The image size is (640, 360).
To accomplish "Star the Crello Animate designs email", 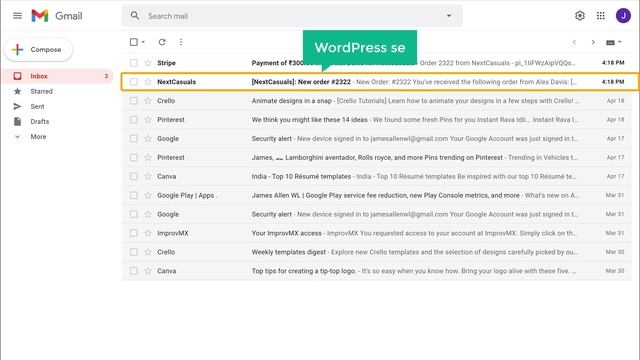I will (148, 100).
